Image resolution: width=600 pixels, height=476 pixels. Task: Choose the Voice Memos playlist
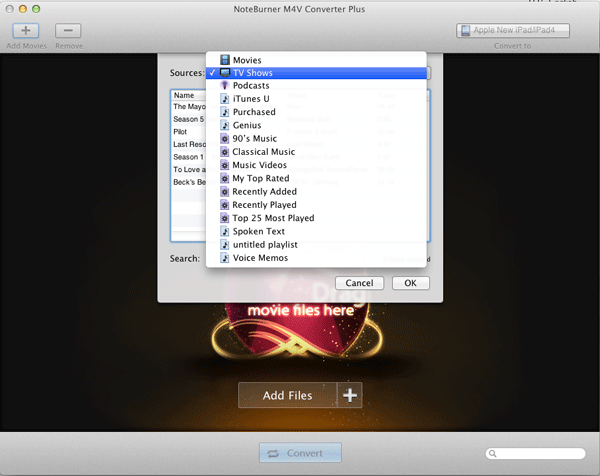pyautogui.click(x=316, y=258)
